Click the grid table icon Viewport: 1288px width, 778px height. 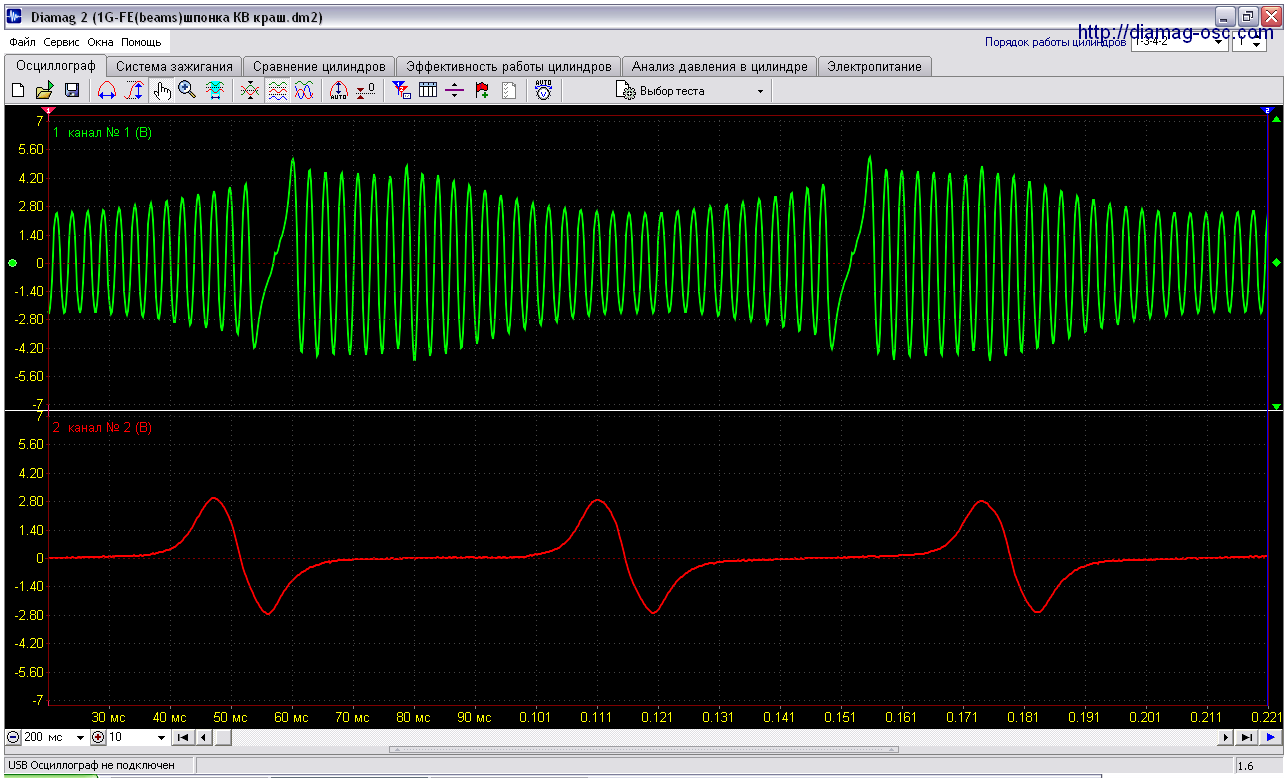point(428,91)
